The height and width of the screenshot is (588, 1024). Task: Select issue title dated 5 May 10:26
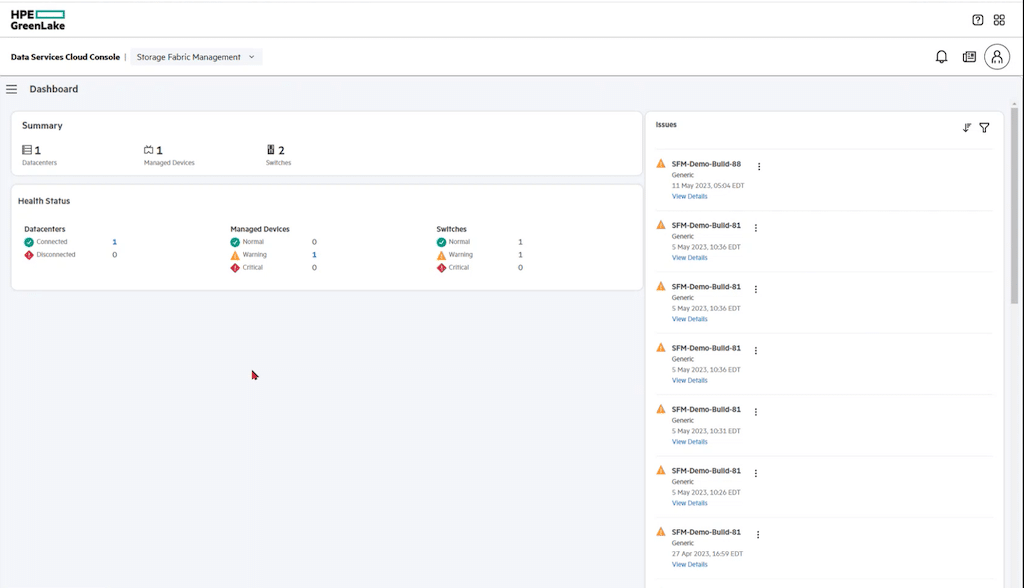(706, 471)
